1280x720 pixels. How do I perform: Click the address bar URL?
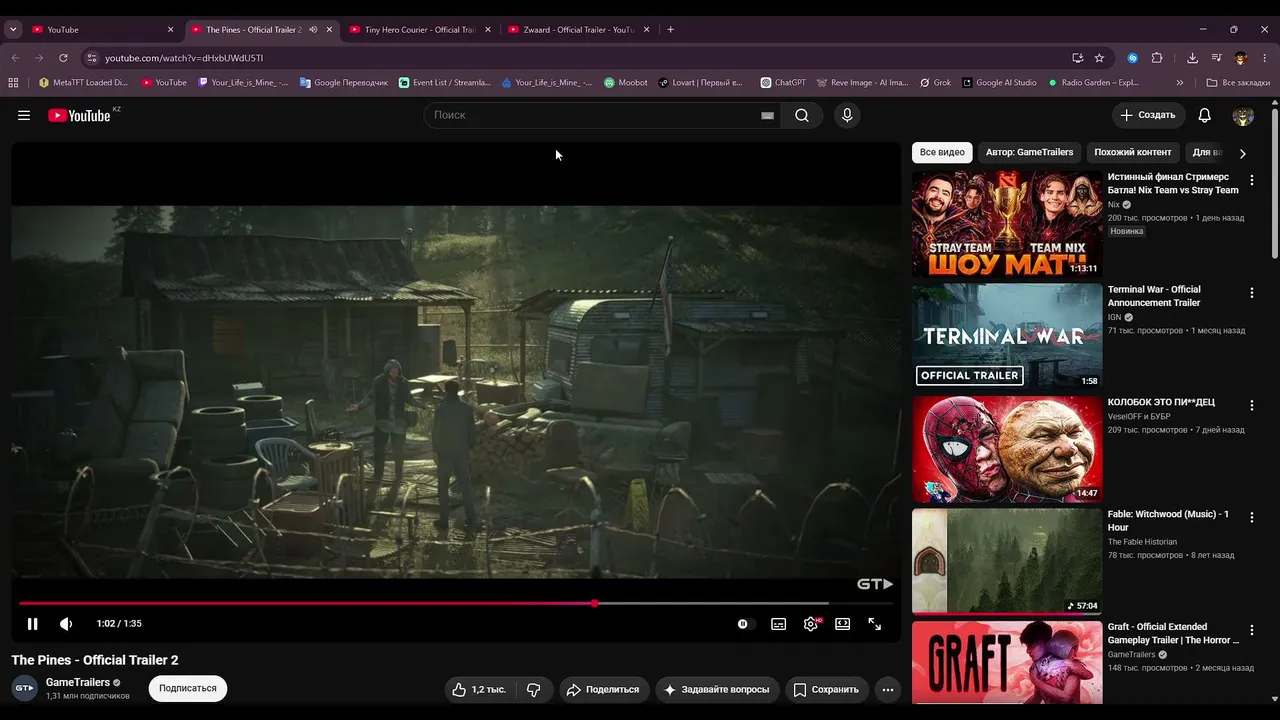[184, 58]
